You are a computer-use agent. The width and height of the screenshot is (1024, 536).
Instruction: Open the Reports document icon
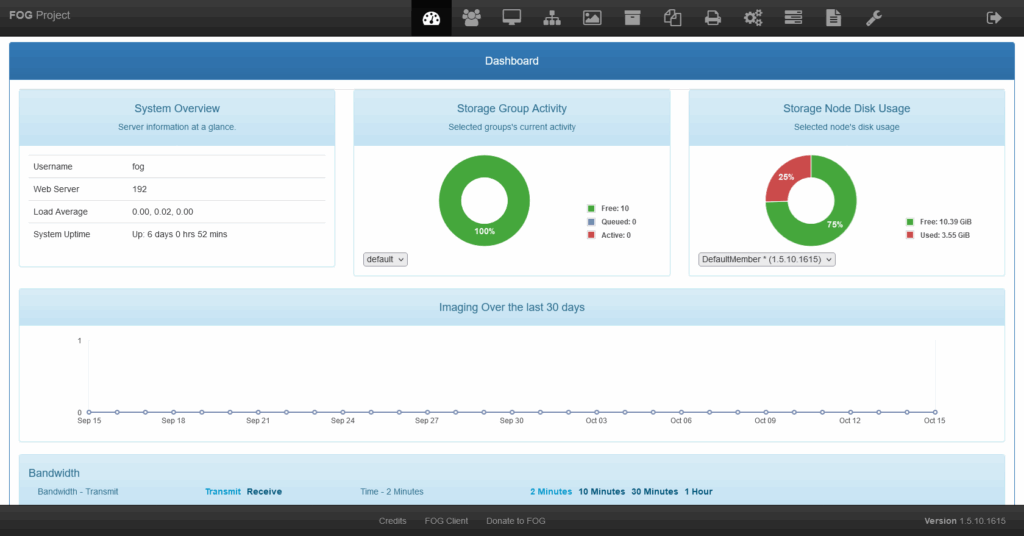click(833, 18)
